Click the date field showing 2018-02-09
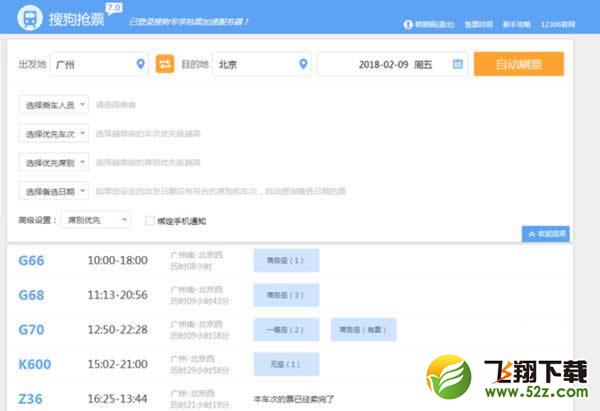The width and height of the screenshot is (600, 411). point(393,64)
